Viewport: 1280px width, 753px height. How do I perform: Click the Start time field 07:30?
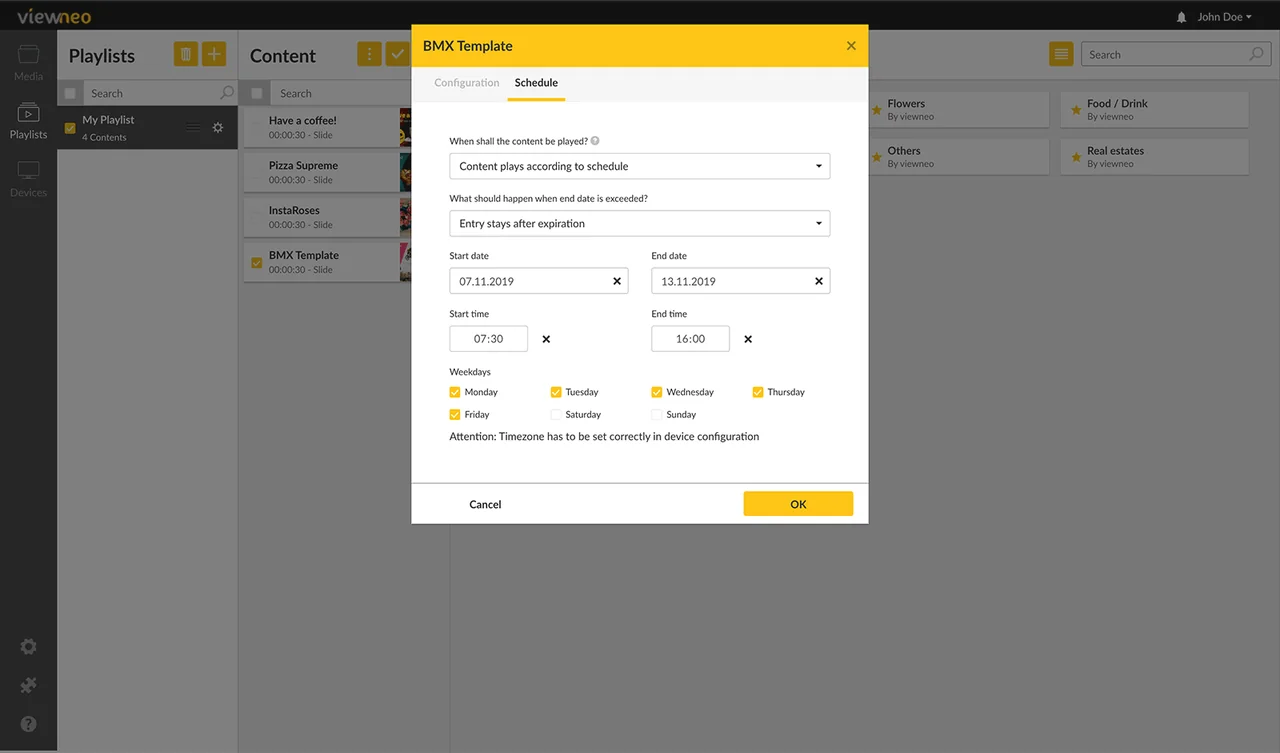point(489,339)
